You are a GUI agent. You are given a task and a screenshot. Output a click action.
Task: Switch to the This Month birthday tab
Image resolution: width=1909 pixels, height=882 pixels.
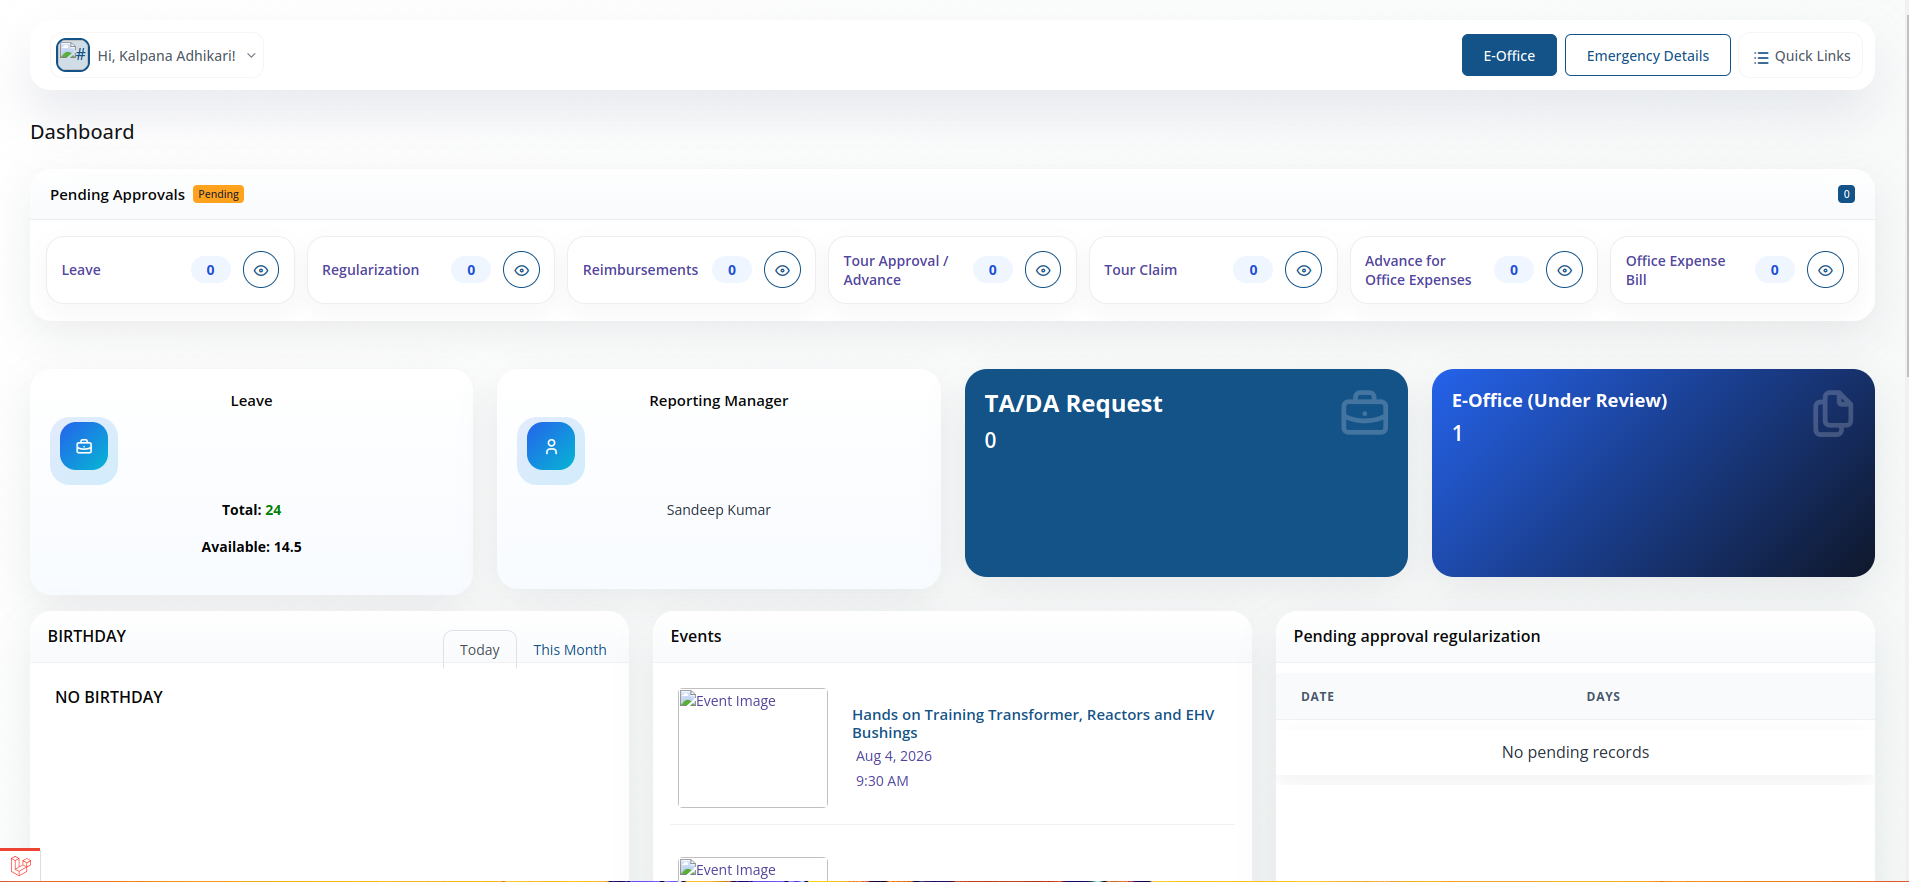tap(570, 649)
